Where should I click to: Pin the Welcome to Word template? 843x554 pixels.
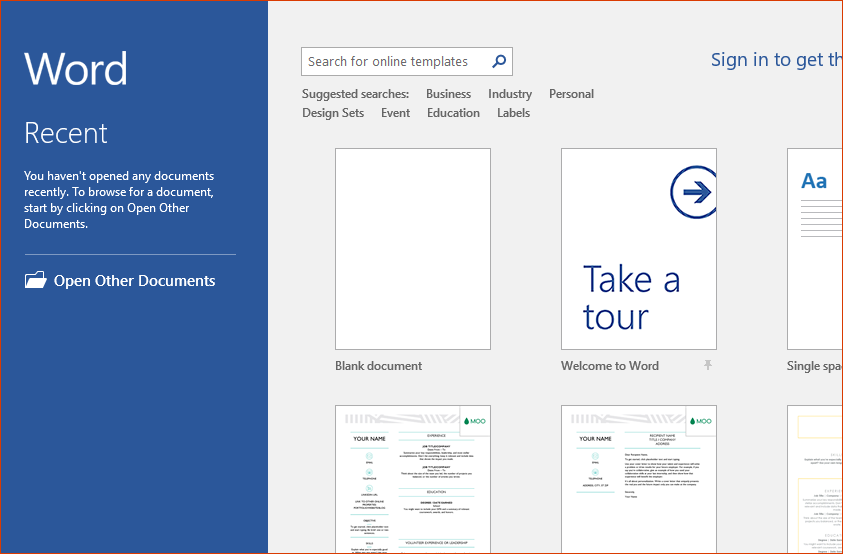[x=708, y=366]
